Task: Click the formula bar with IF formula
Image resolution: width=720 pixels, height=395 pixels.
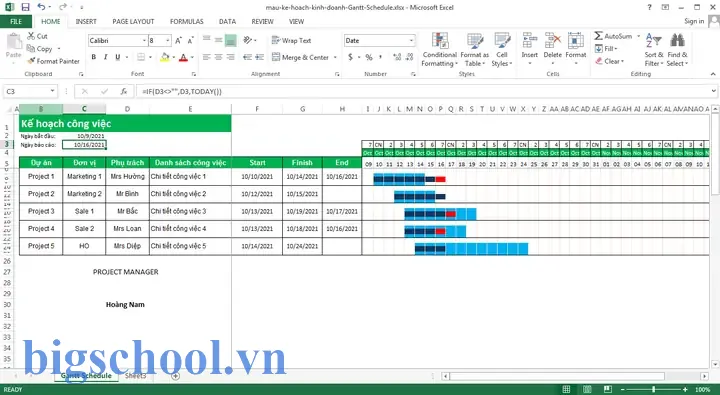Action: (422, 91)
